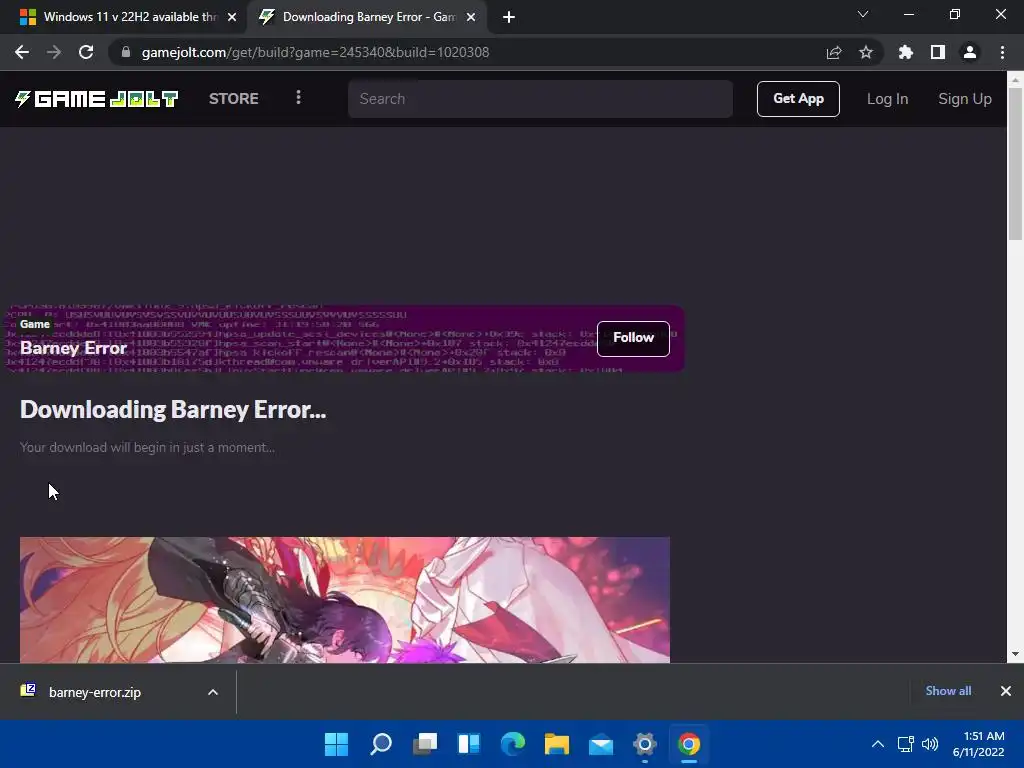
Task: Focus the Game Jolt Search field
Action: [540, 99]
